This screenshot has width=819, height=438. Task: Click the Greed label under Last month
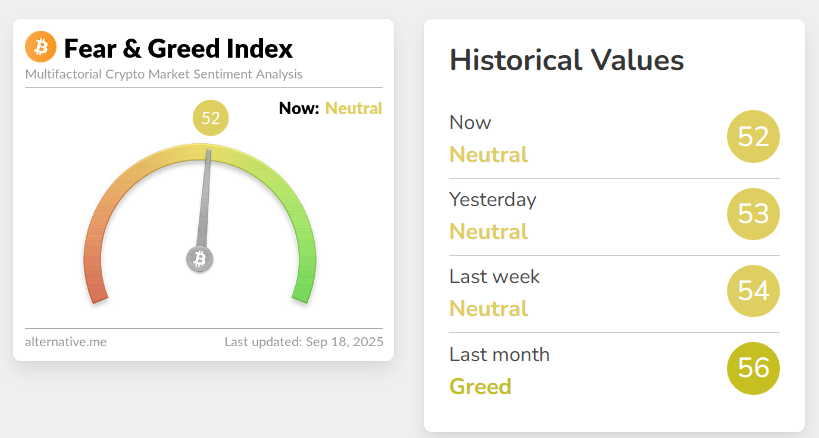click(x=480, y=386)
